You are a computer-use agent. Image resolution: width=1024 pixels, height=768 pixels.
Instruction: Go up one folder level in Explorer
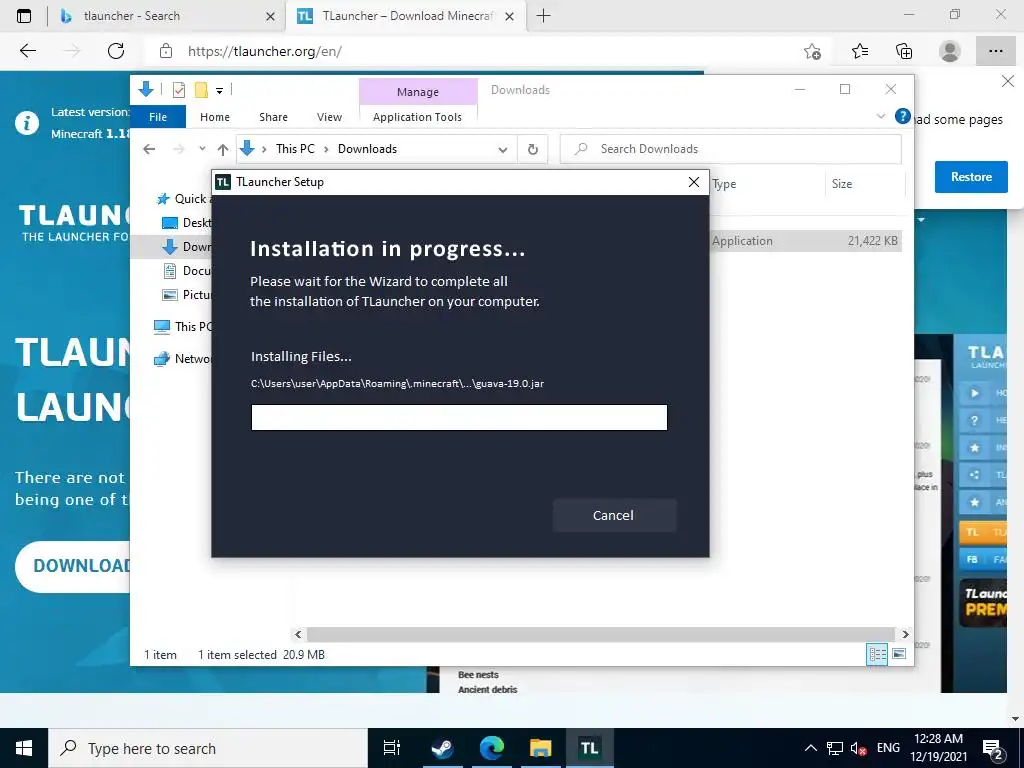click(223, 149)
